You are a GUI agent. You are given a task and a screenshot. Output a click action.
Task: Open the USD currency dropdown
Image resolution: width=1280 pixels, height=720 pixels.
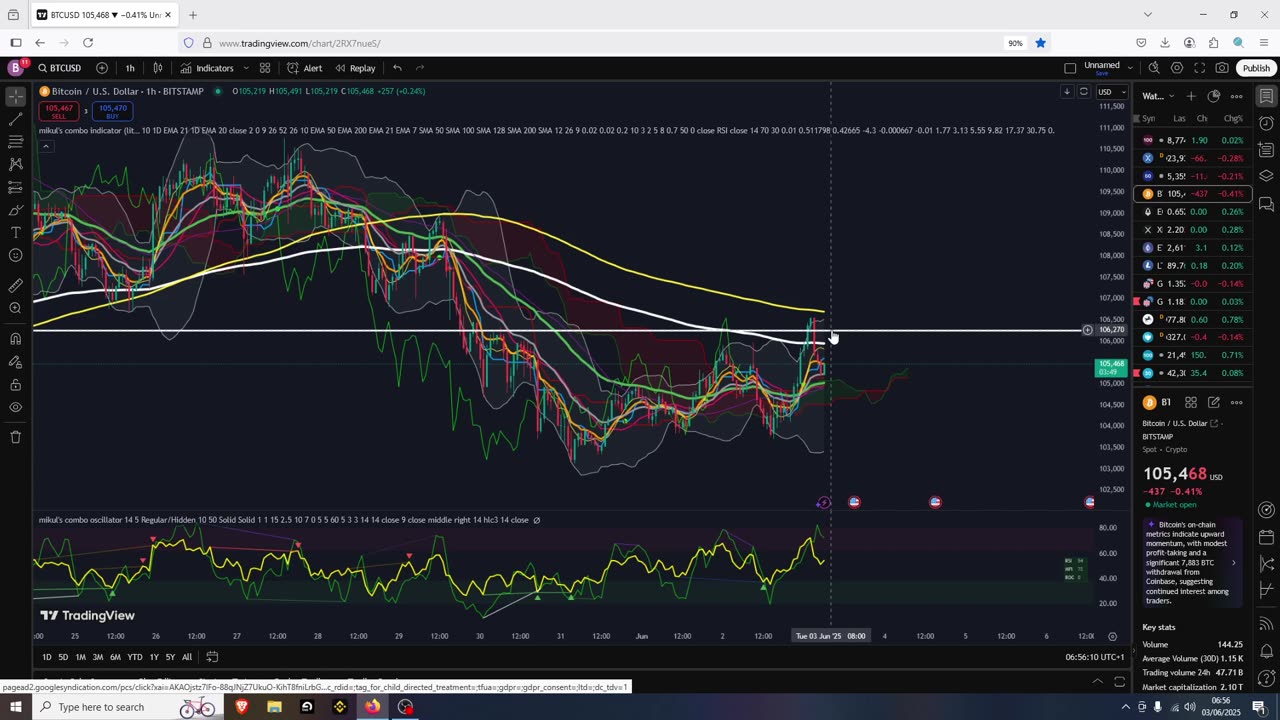tap(1110, 92)
